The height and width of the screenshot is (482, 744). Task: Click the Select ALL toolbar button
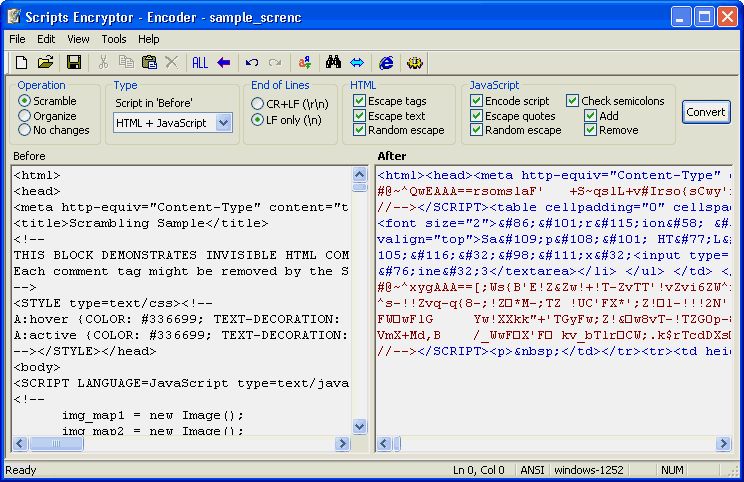[x=200, y=63]
